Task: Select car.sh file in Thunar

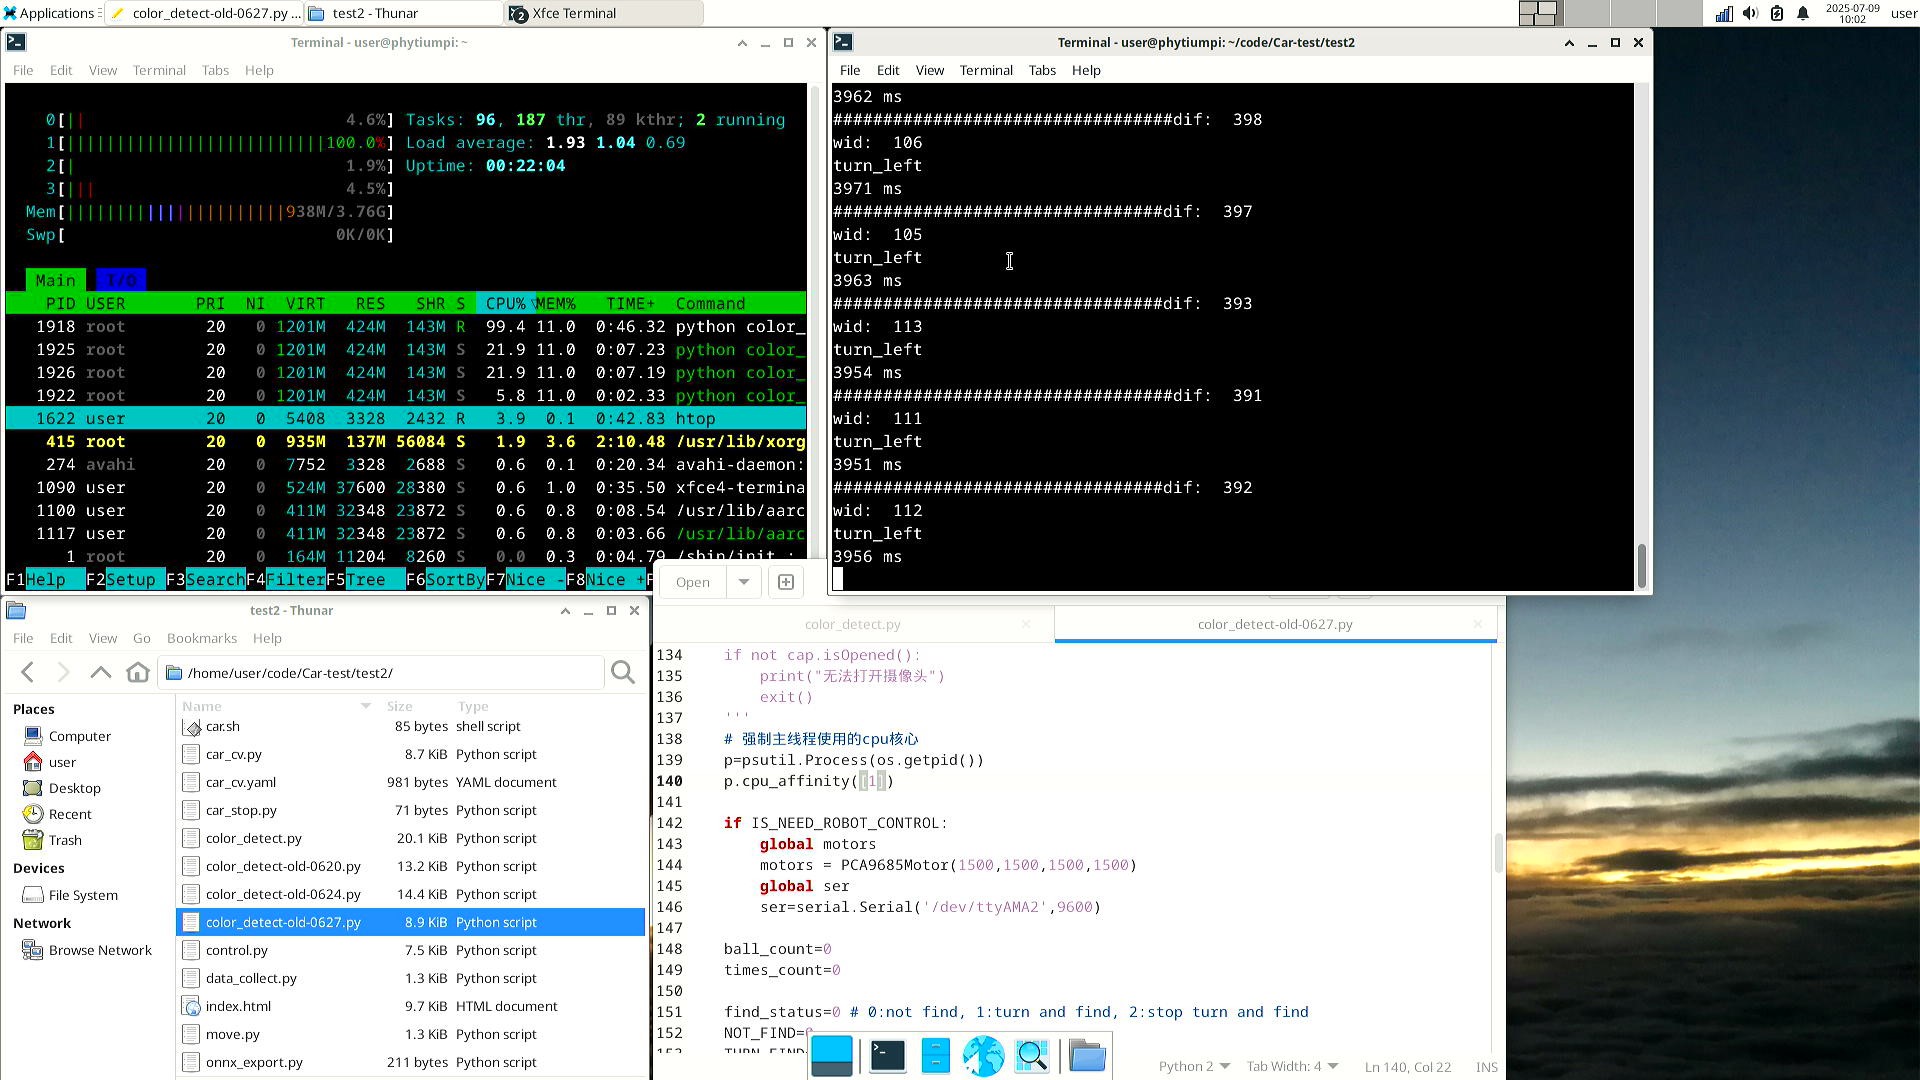Action: (222, 727)
